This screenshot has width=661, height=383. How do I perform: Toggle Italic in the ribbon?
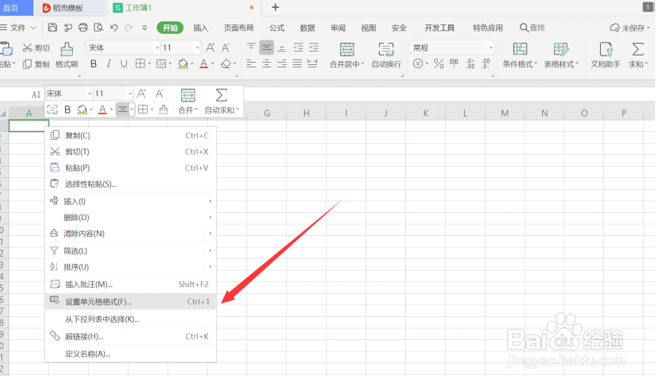click(x=109, y=64)
